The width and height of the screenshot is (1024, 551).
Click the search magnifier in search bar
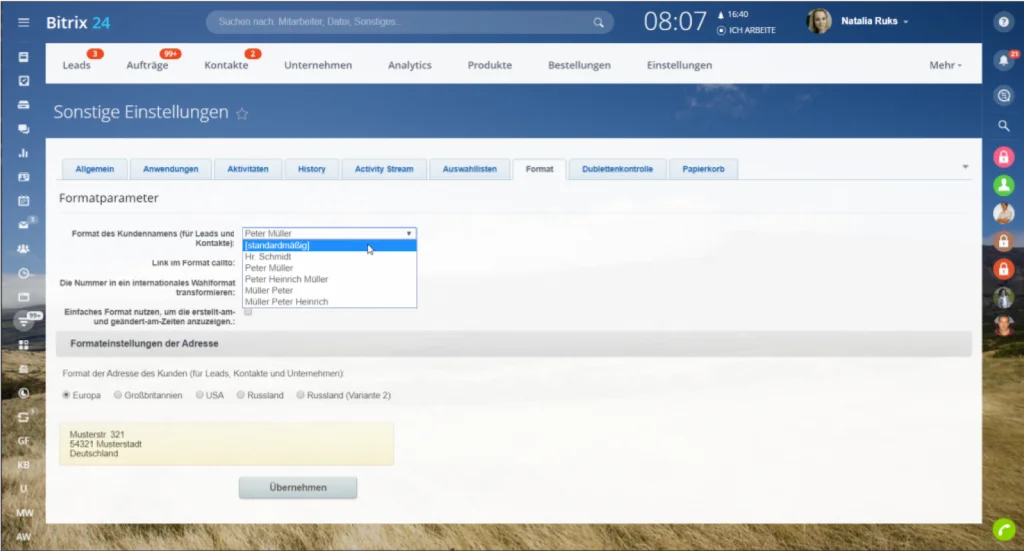[598, 22]
